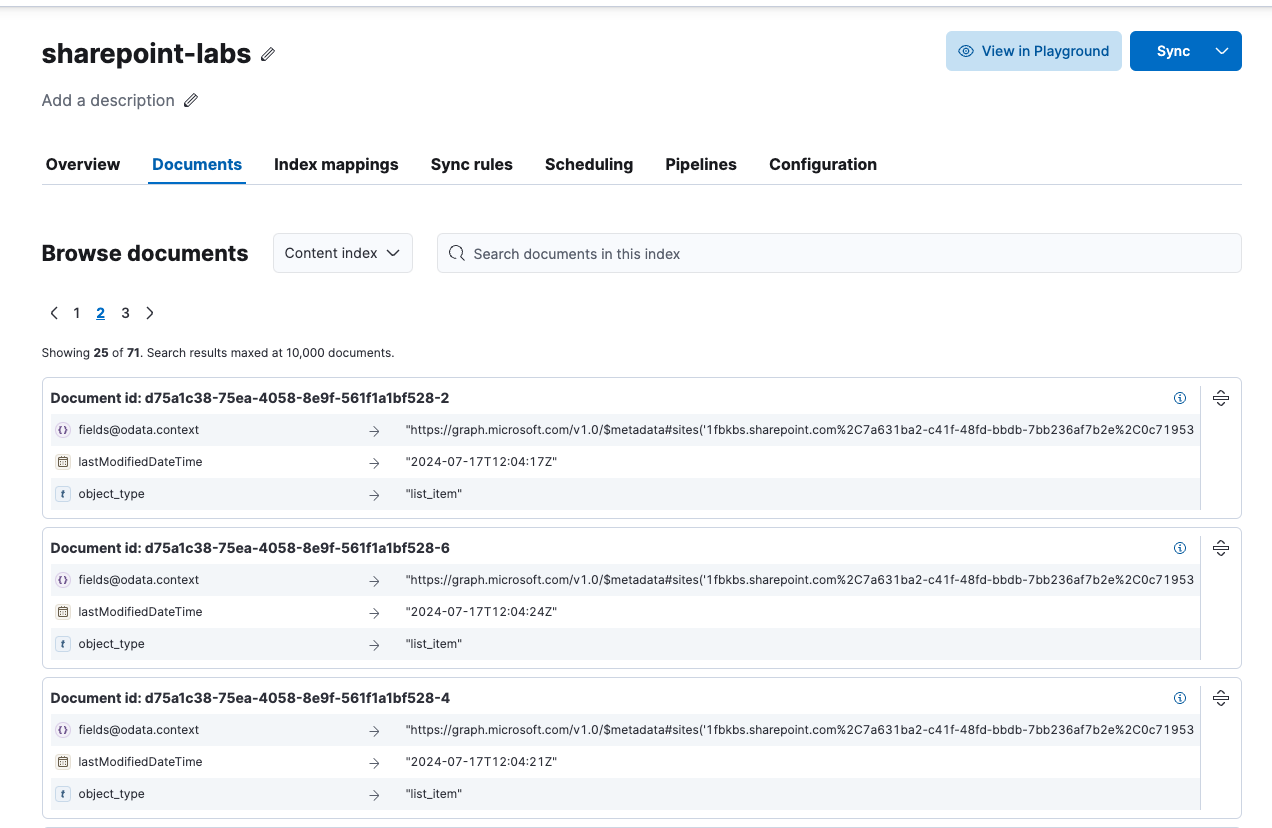Open the Index mappings tab

pyautogui.click(x=336, y=164)
